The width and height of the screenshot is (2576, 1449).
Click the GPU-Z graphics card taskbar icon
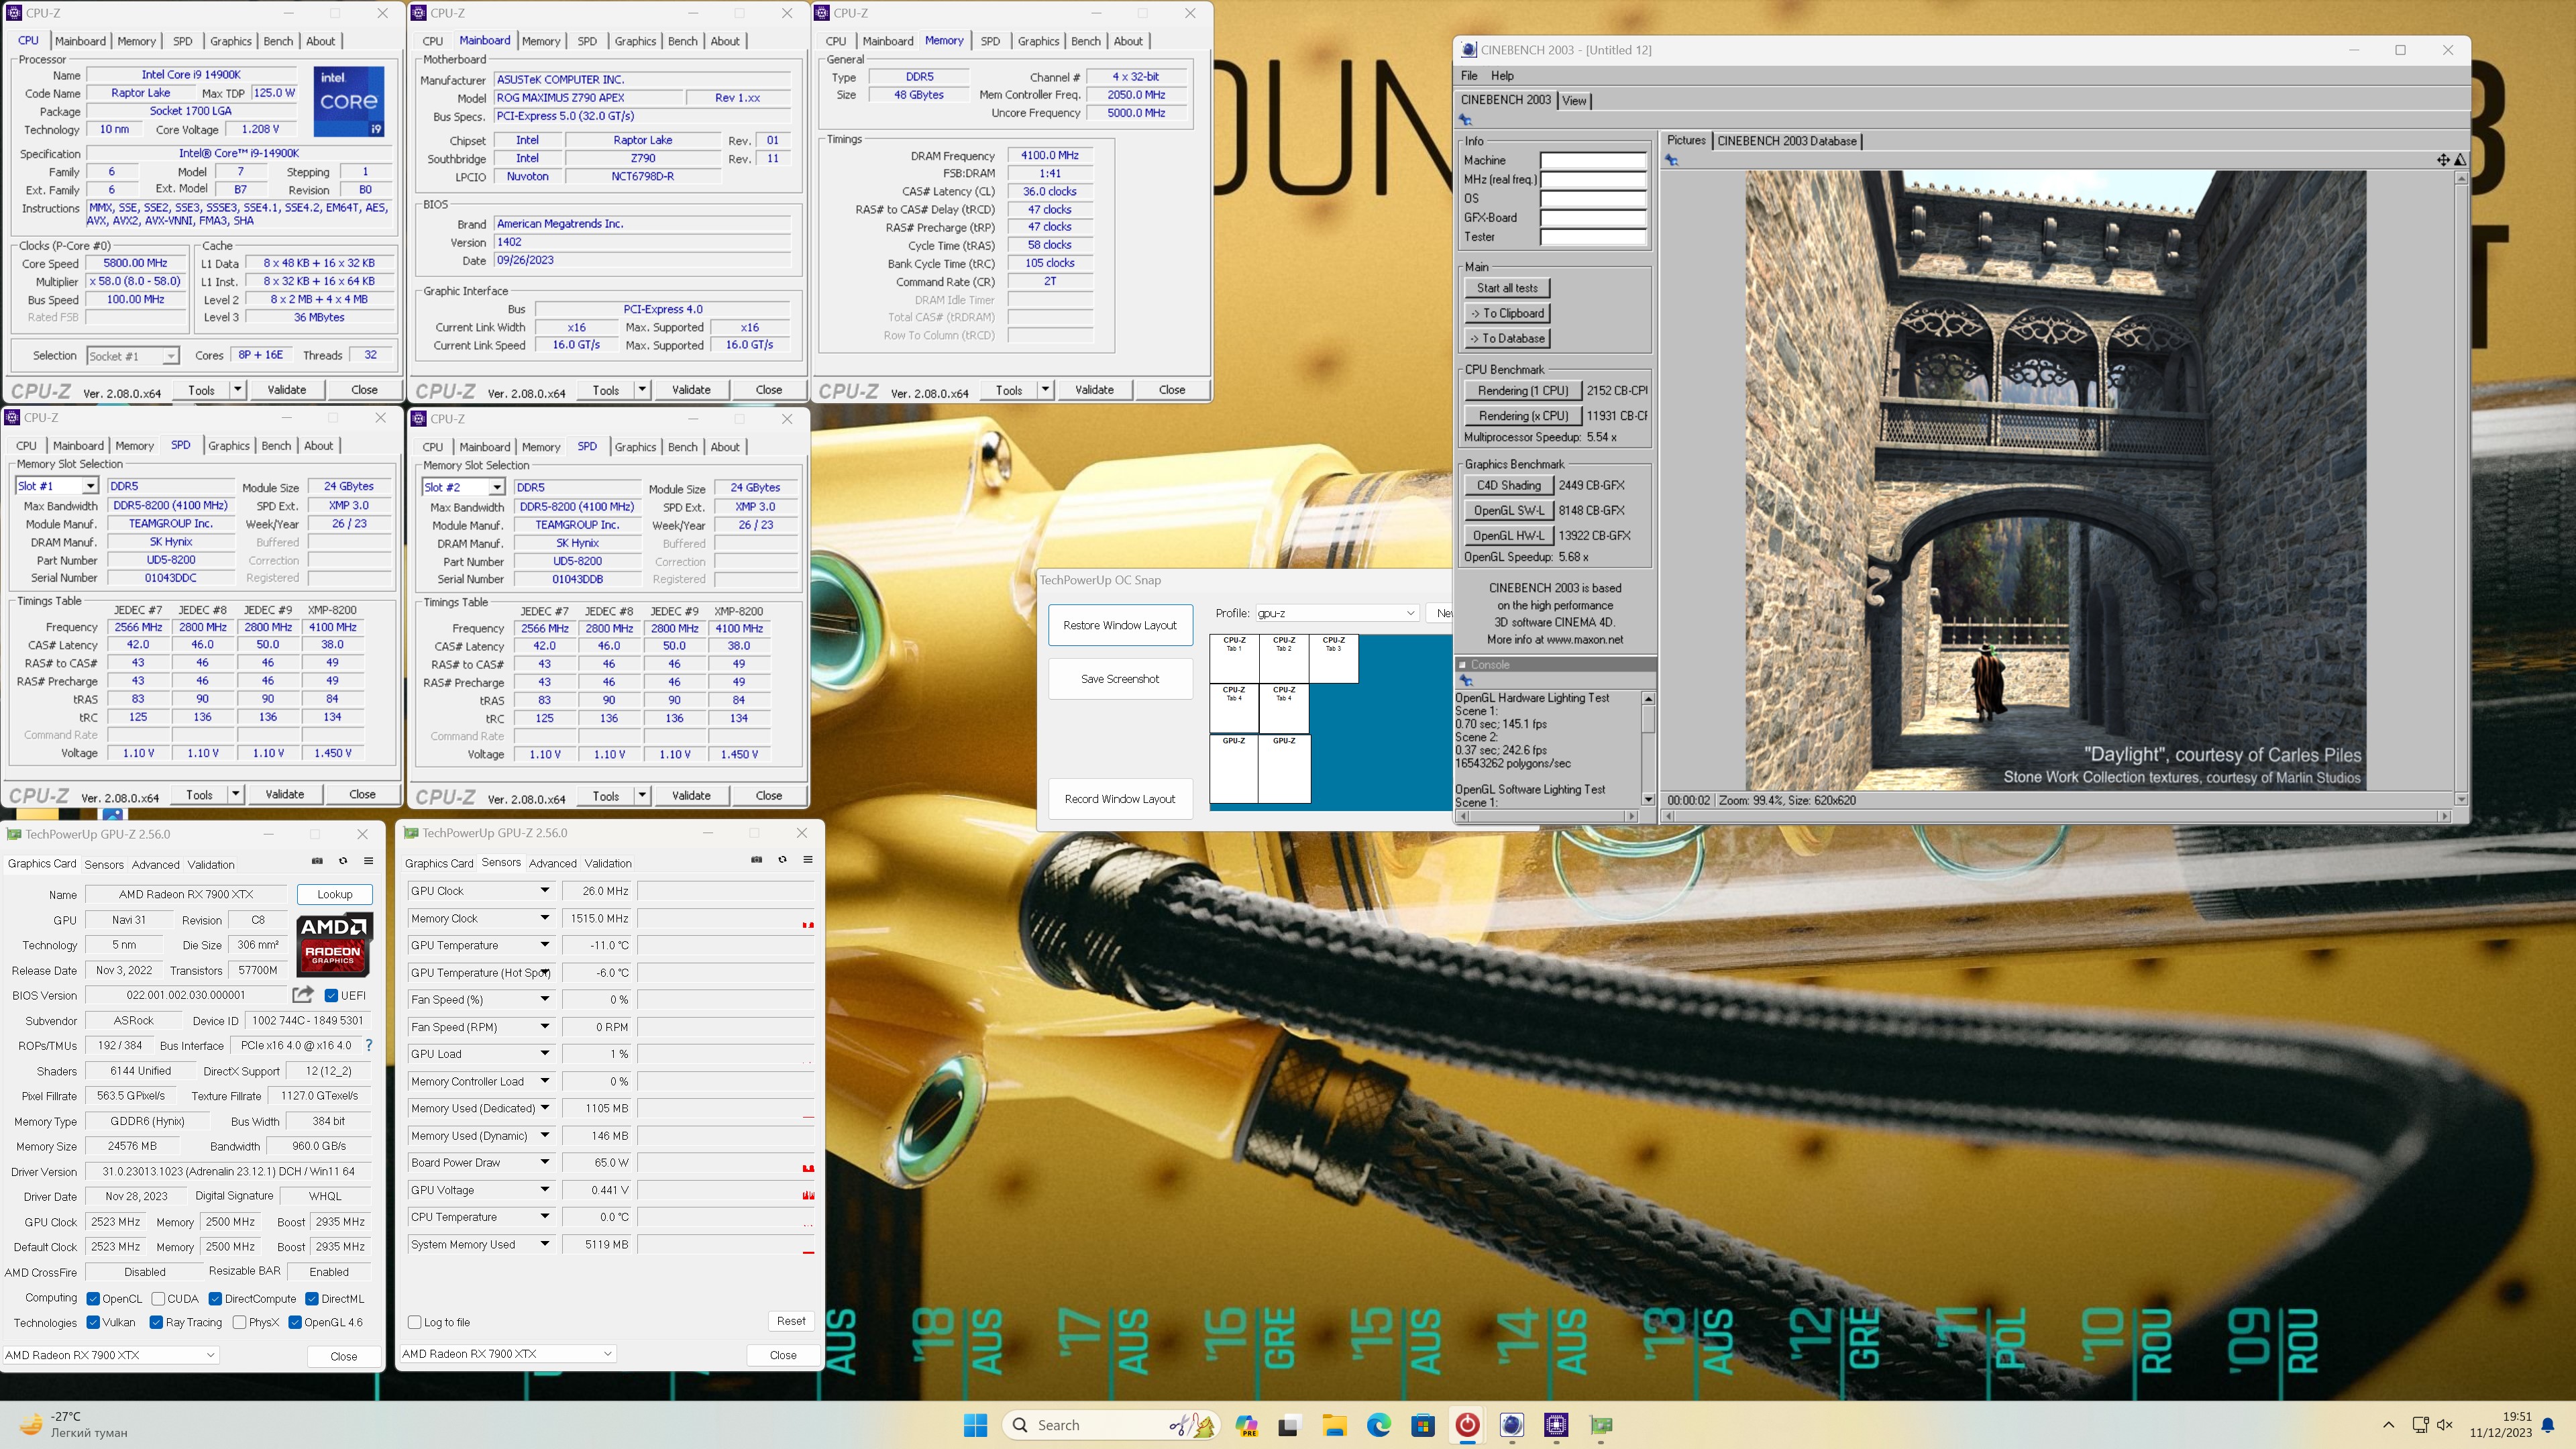point(1601,1425)
